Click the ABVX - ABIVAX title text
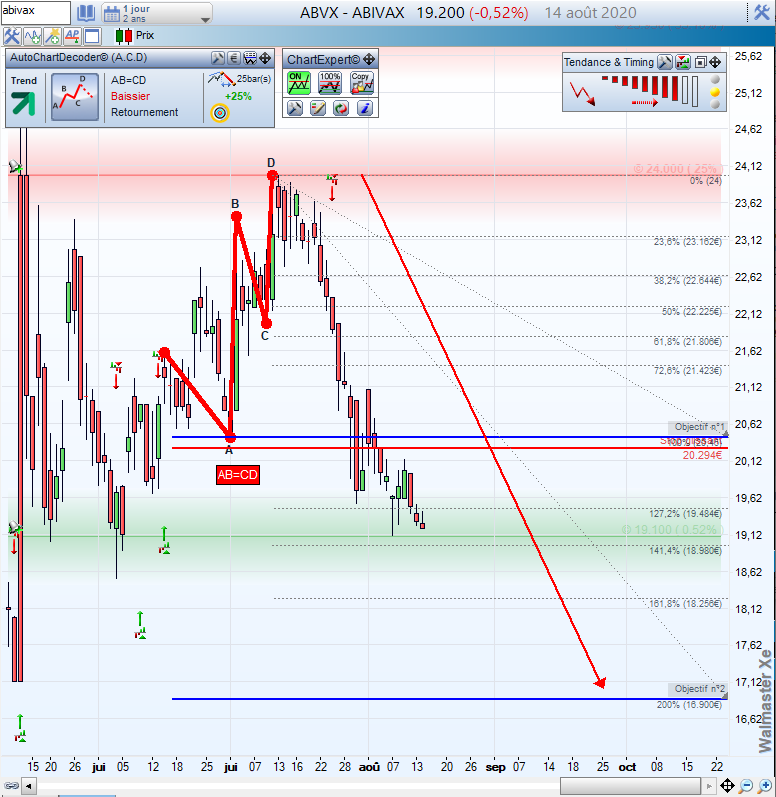Image resolution: width=776 pixels, height=797 pixels. point(352,13)
